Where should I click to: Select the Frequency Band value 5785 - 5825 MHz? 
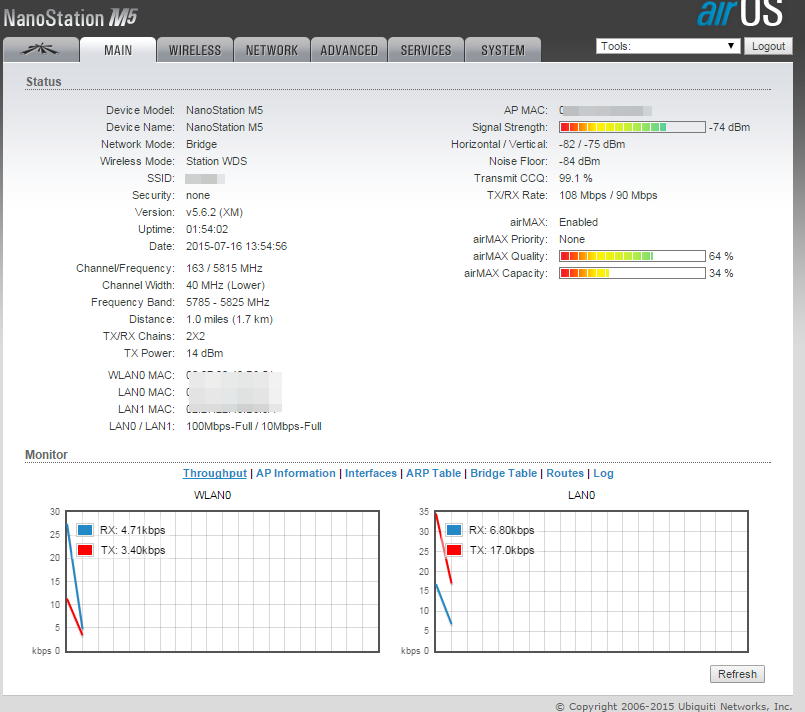[x=227, y=302]
